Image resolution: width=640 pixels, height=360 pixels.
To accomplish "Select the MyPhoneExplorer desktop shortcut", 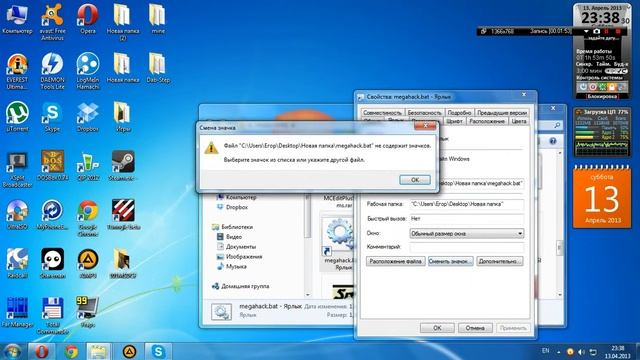I will click(x=52, y=215).
